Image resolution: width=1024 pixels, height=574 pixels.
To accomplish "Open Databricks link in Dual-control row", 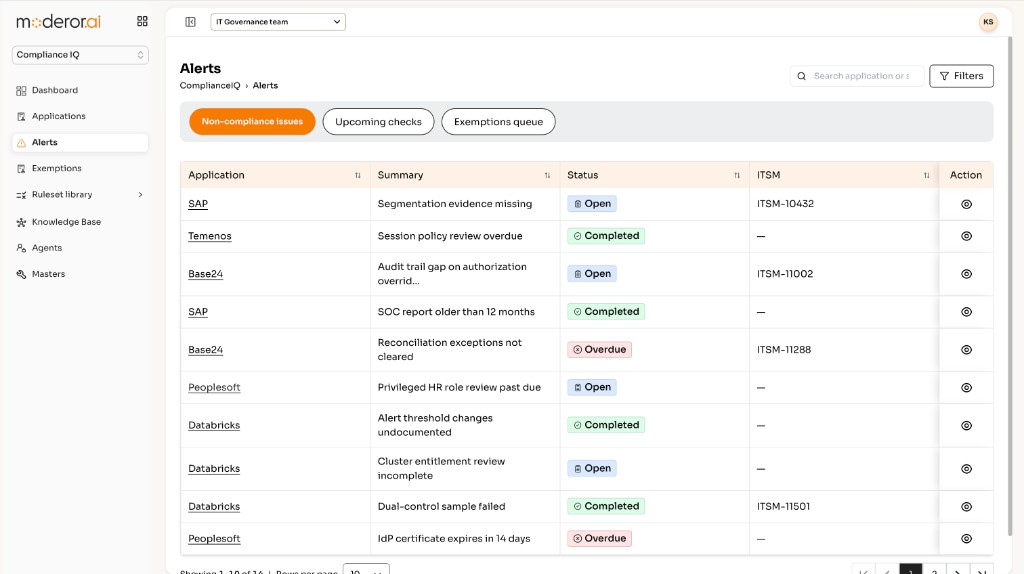I will (214, 506).
